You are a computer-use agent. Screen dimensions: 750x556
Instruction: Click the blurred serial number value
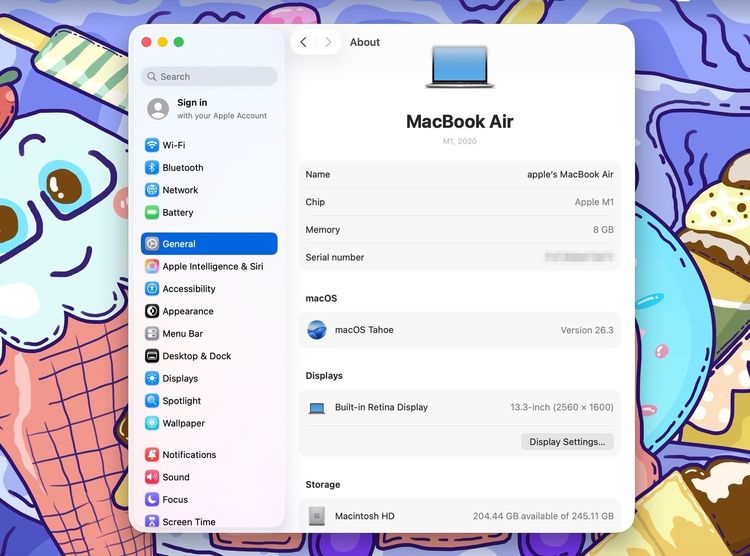tap(579, 257)
